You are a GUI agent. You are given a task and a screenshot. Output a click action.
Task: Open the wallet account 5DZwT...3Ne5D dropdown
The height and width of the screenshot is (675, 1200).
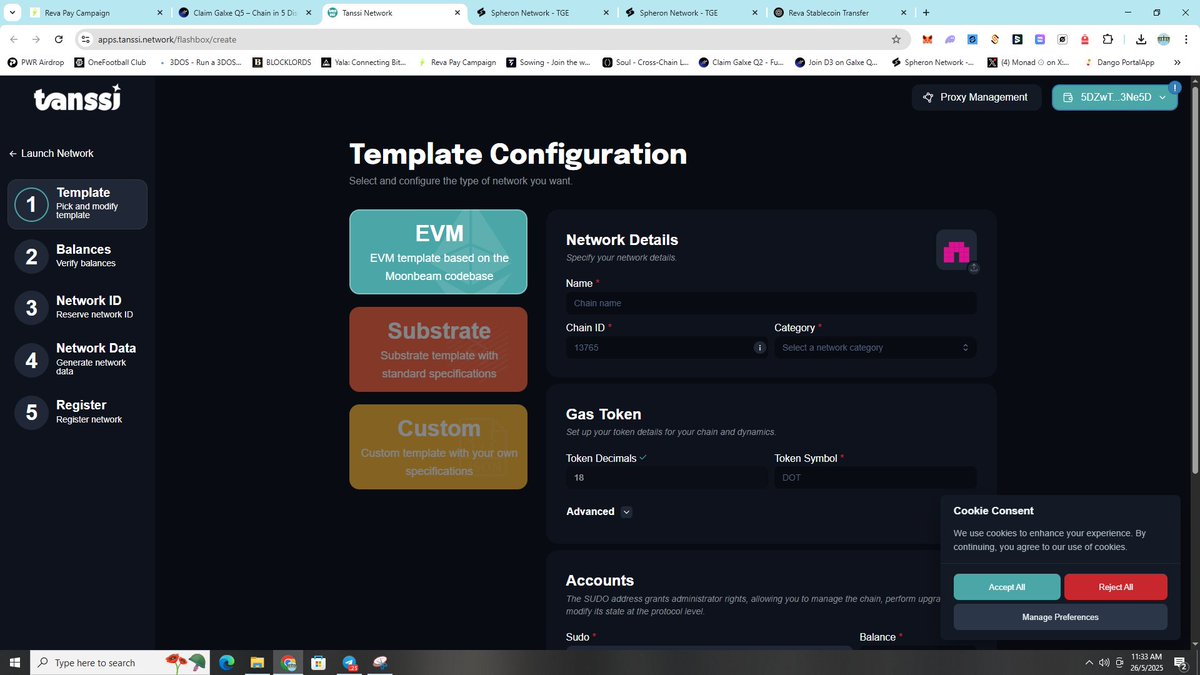tap(1115, 97)
